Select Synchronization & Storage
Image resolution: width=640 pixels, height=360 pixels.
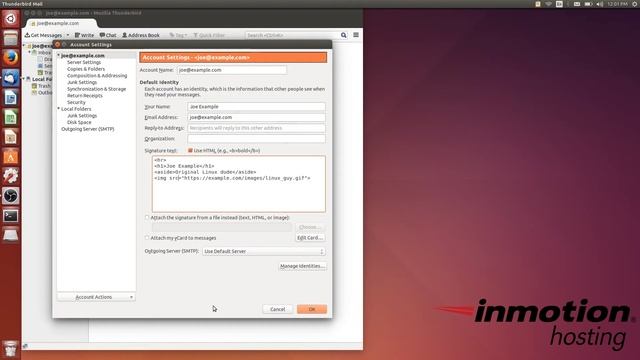coord(96,89)
